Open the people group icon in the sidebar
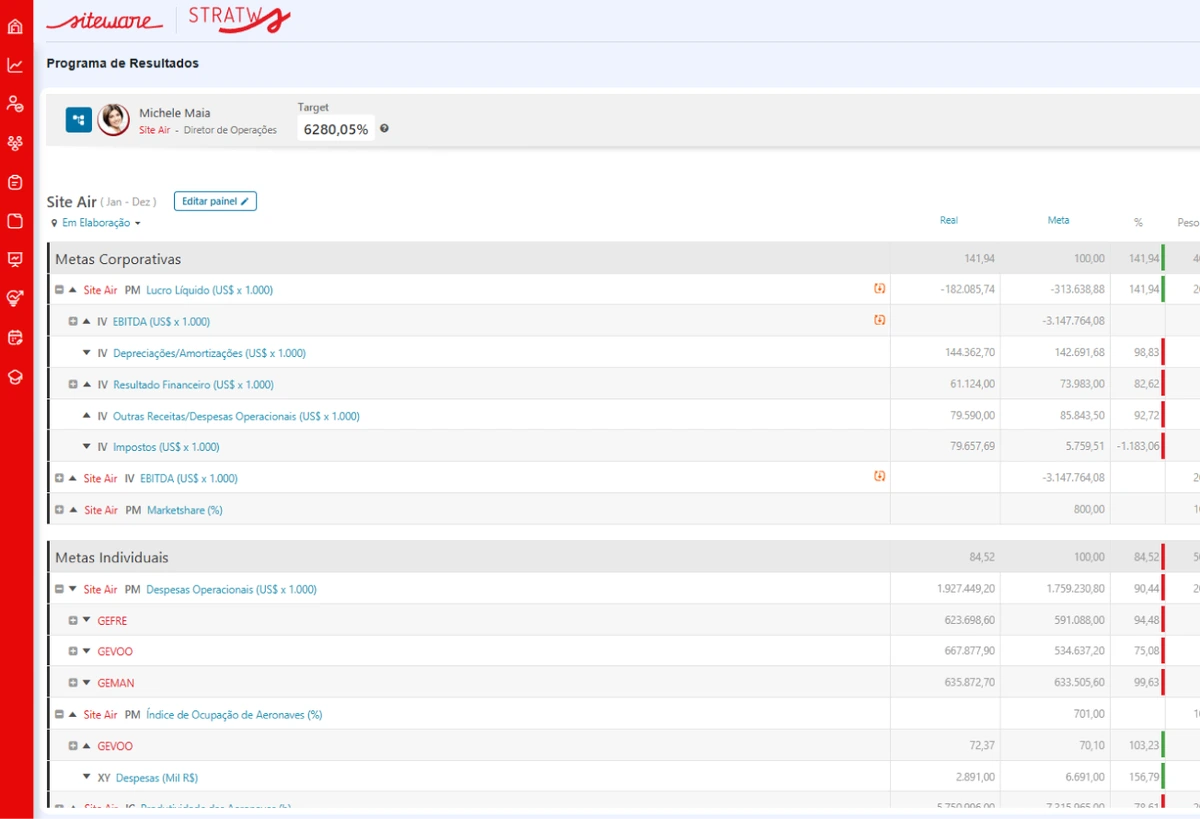The image size is (1200, 819). pos(15,143)
